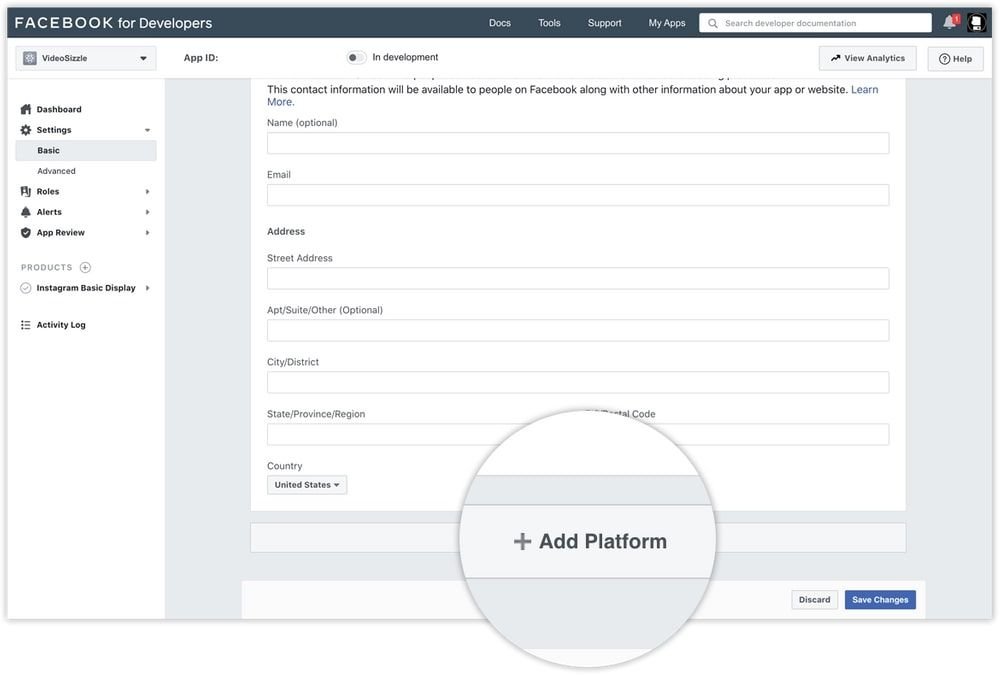Expand the App Review submenu arrow

(147, 232)
